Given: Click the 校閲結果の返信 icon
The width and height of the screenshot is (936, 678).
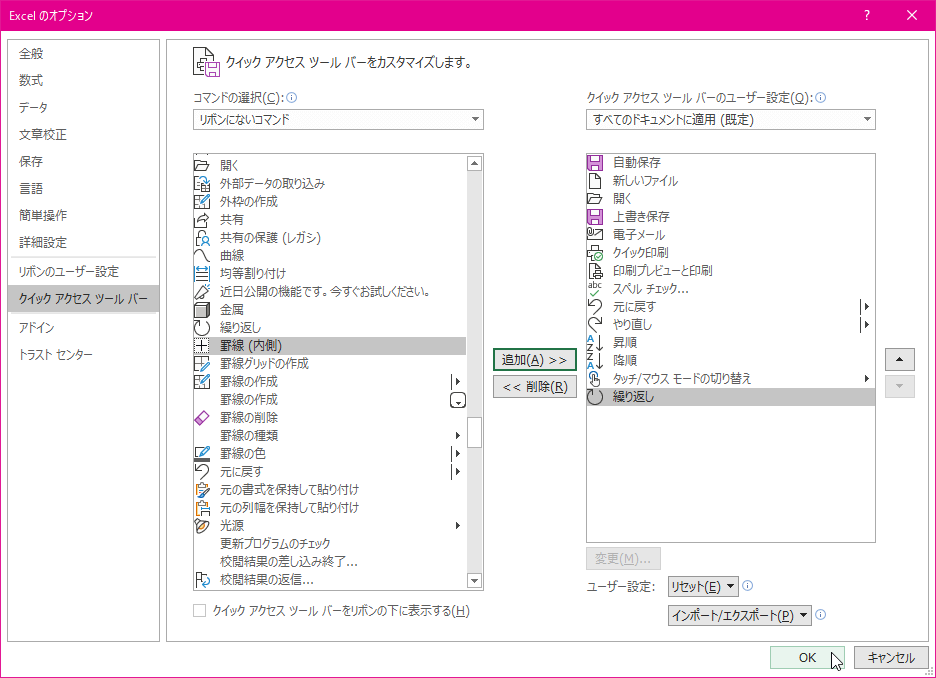Looking at the screenshot, I should 202,580.
